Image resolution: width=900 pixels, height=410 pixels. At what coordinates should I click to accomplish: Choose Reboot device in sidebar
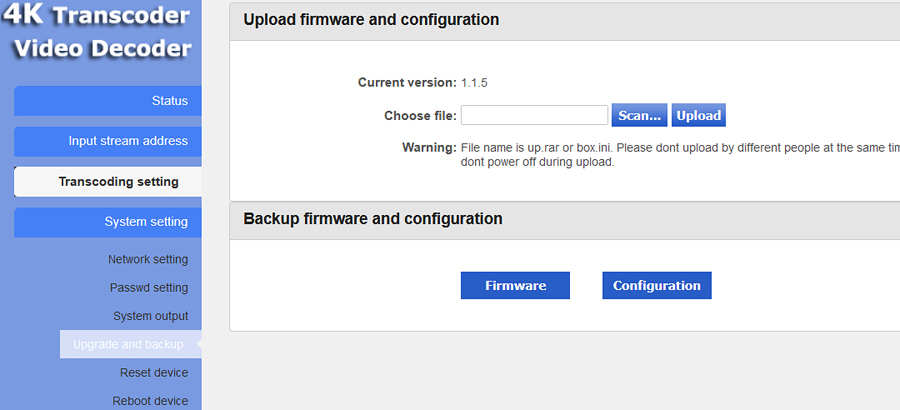pyautogui.click(x=150, y=401)
